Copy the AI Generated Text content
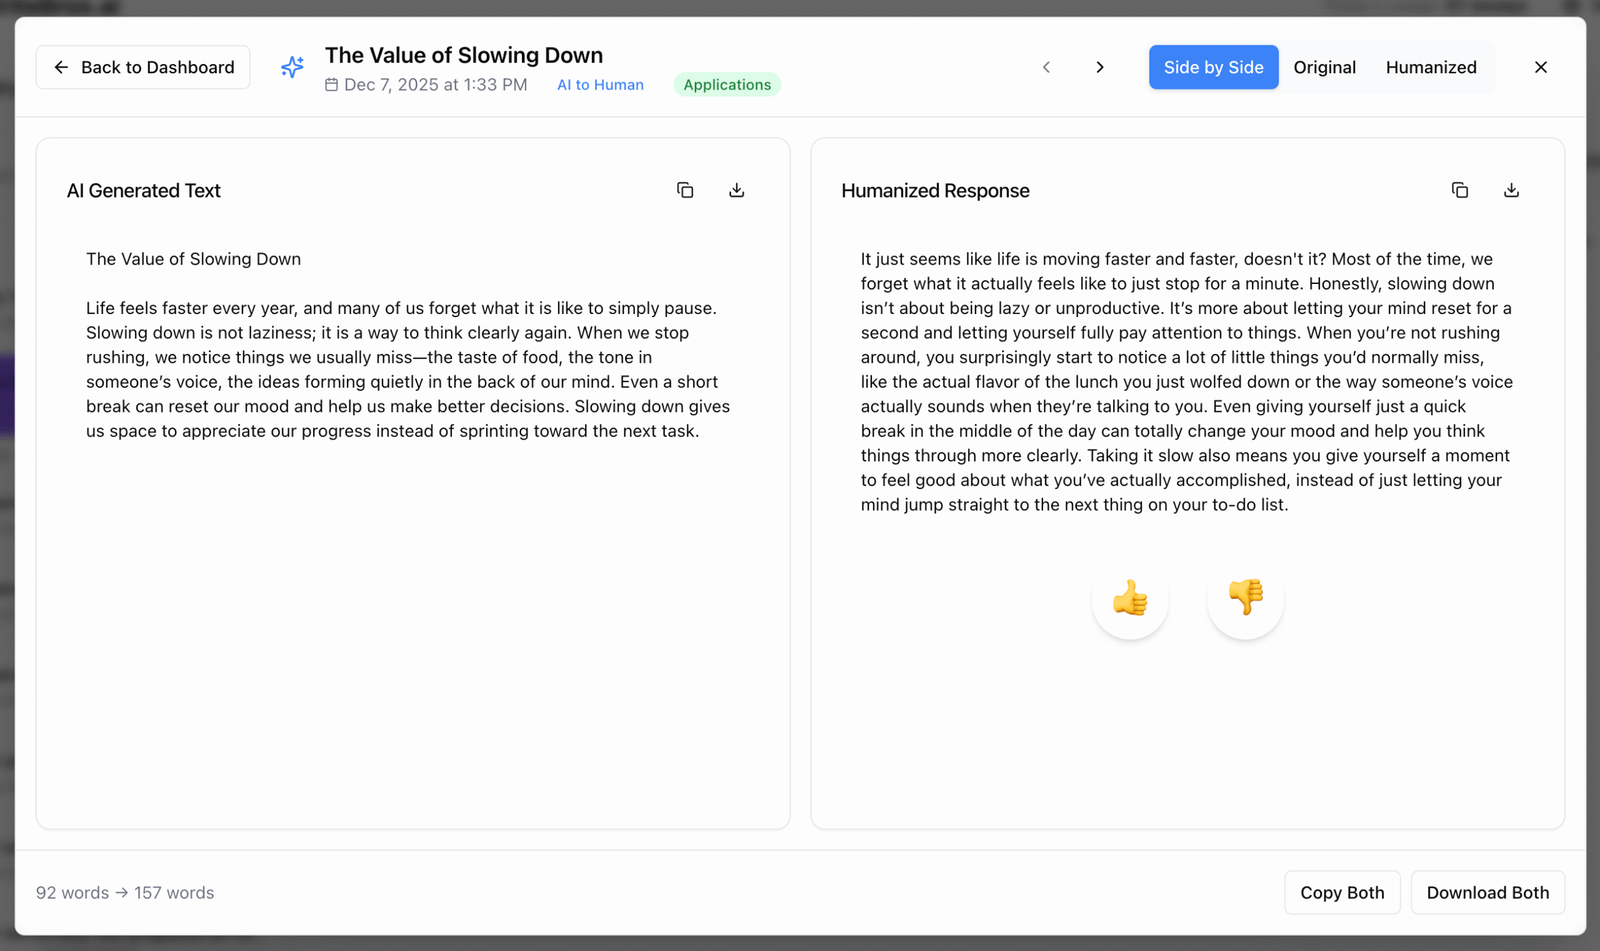 [x=685, y=190]
